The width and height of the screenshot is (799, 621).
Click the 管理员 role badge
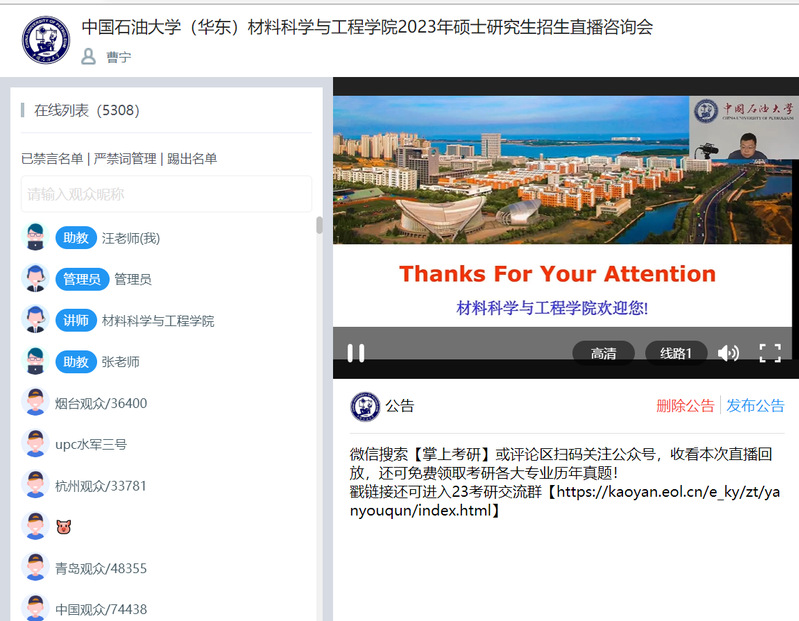82,279
